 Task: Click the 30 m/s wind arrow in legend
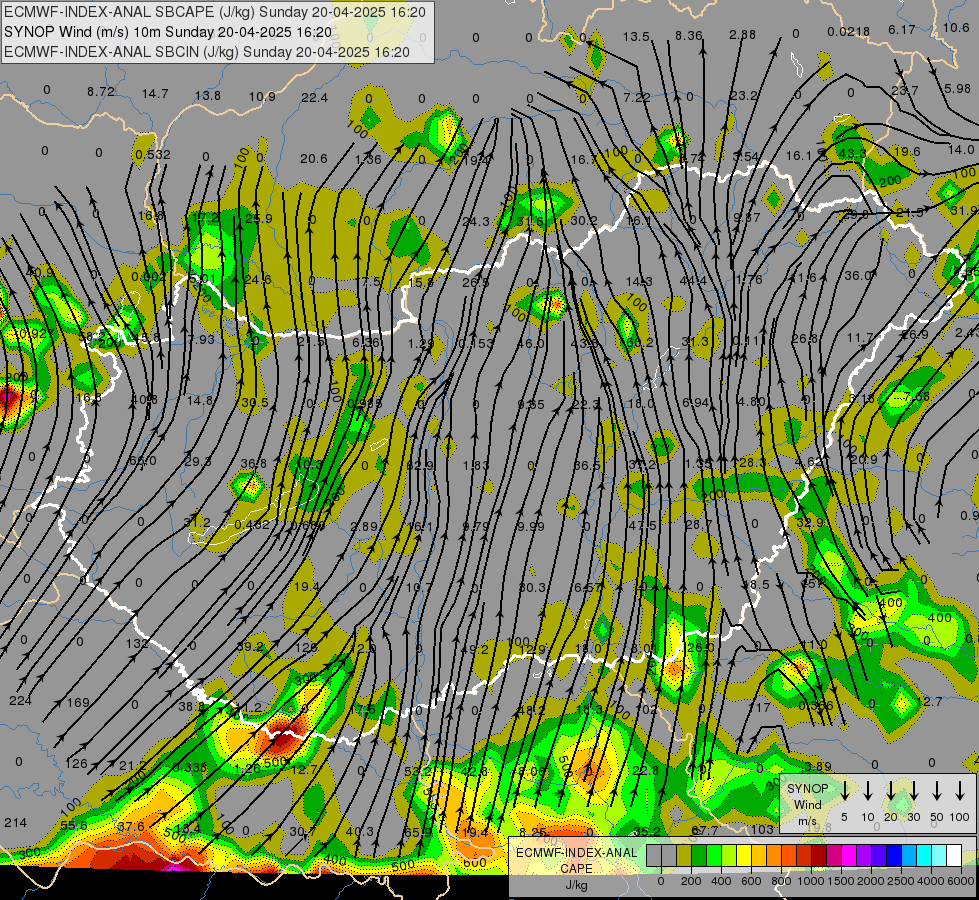click(914, 790)
